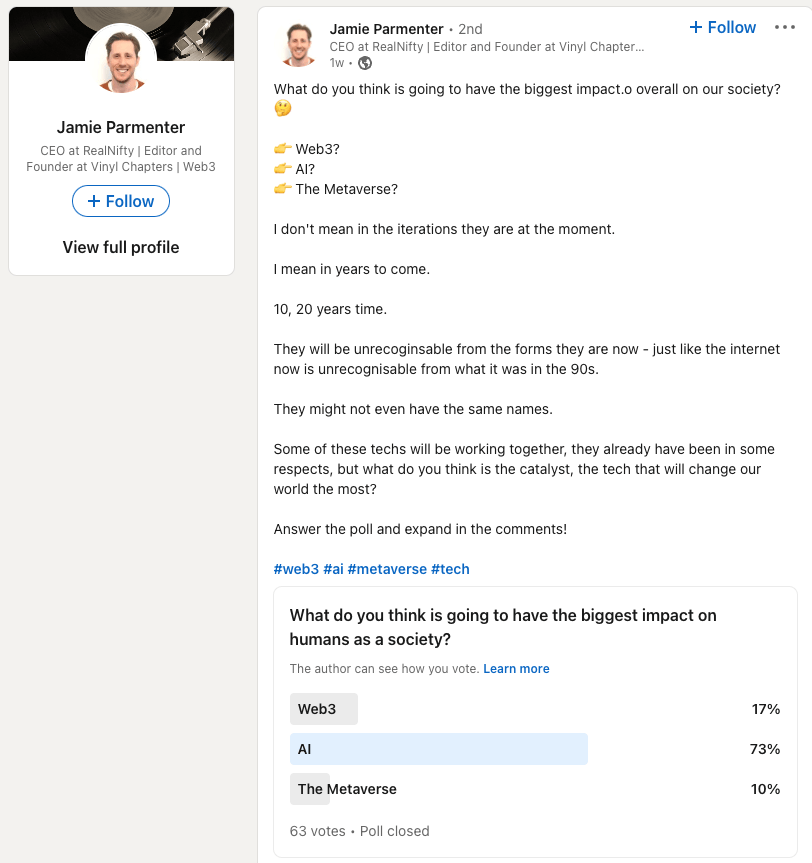
Task: Open the #ai hashtag
Action: [333, 569]
